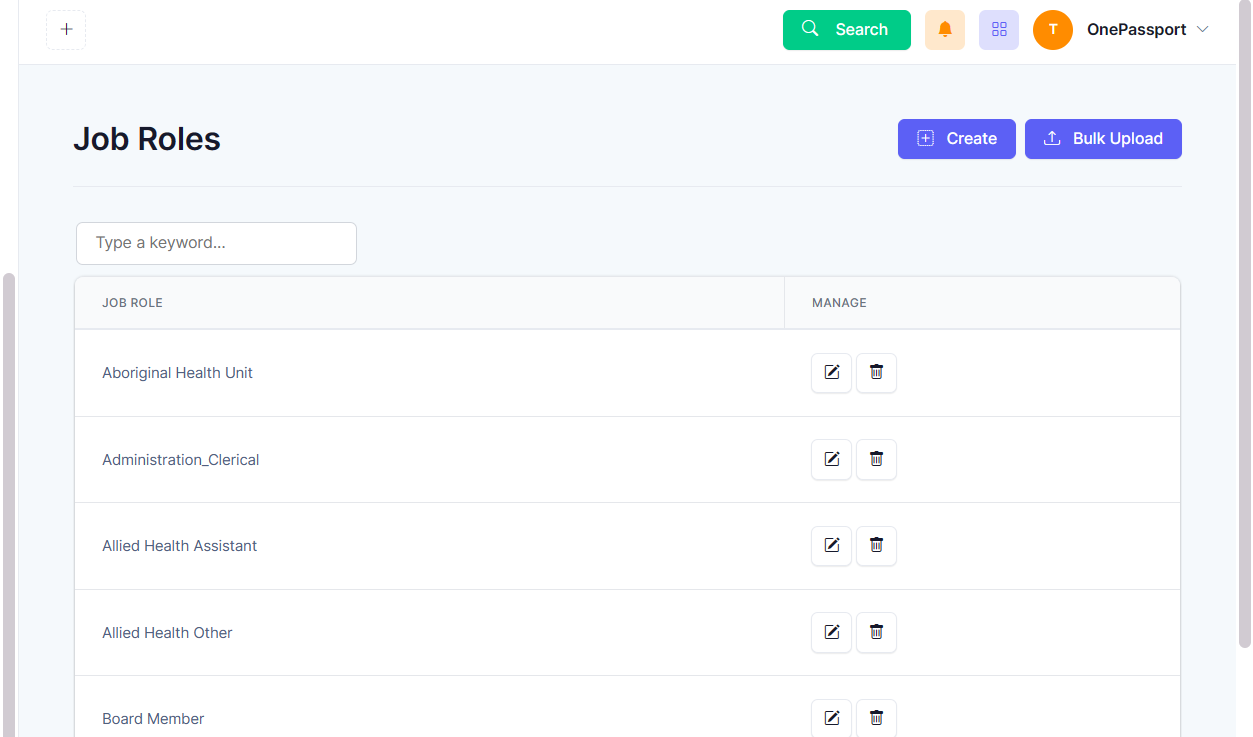Screen dimensions: 1253x737
Task: Delete the Board Member role
Action: [876, 718]
